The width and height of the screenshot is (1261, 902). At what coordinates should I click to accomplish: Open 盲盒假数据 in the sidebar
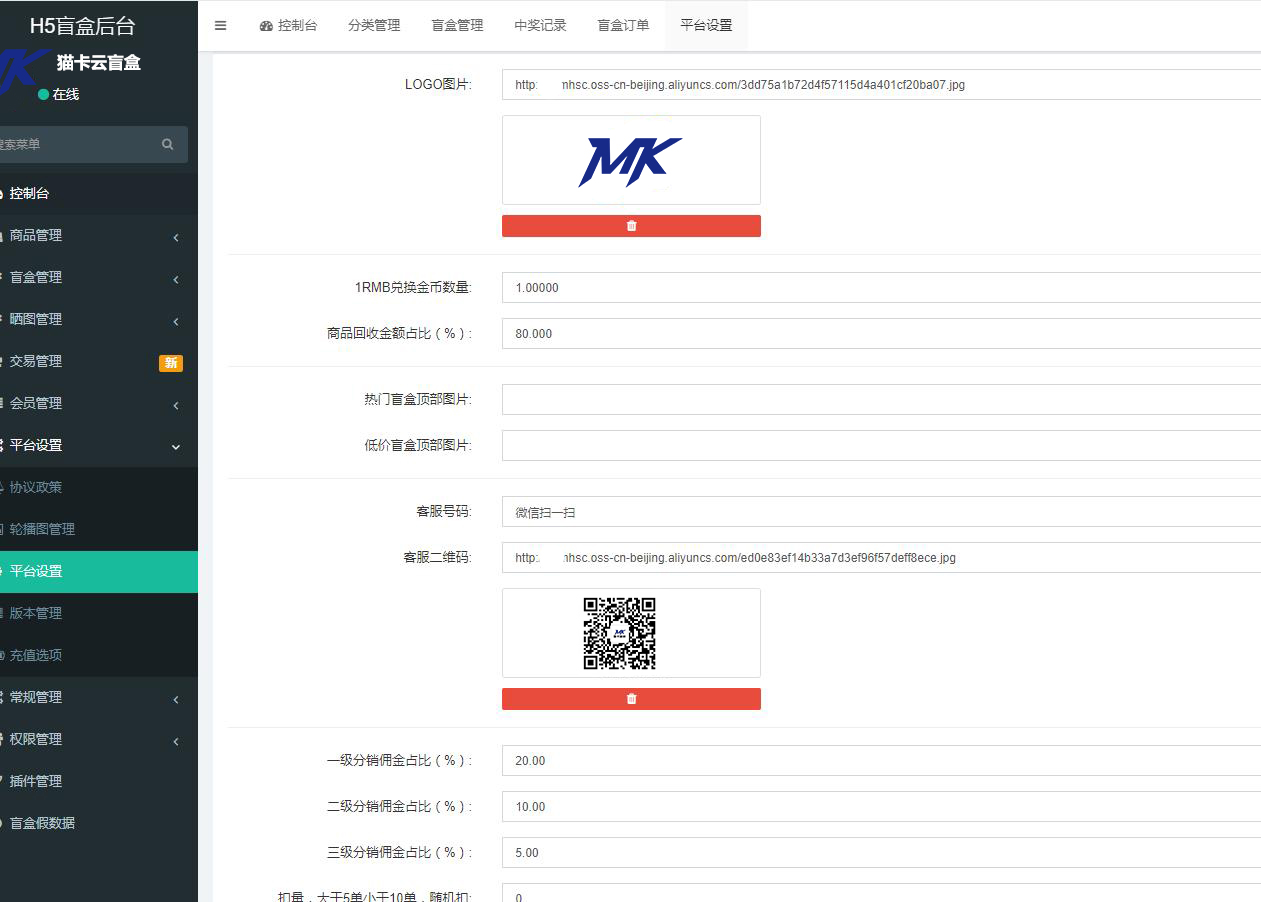99,824
